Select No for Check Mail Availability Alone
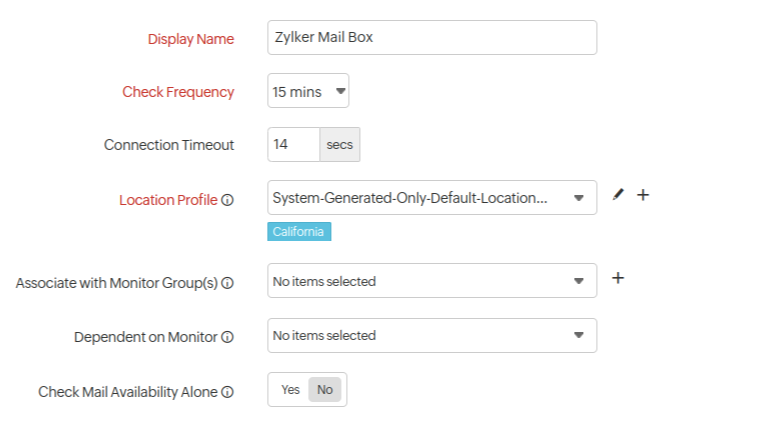This screenshot has width=765, height=431. [x=324, y=390]
